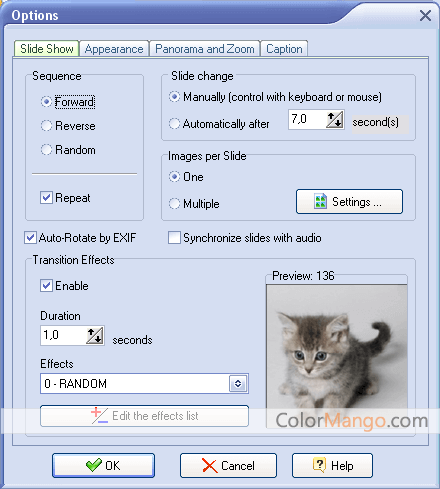Click the spinner arrows for Automatically after seconds
The height and width of the screenshot is (489, 440).
pyautogui.click(x=335, y=120)
